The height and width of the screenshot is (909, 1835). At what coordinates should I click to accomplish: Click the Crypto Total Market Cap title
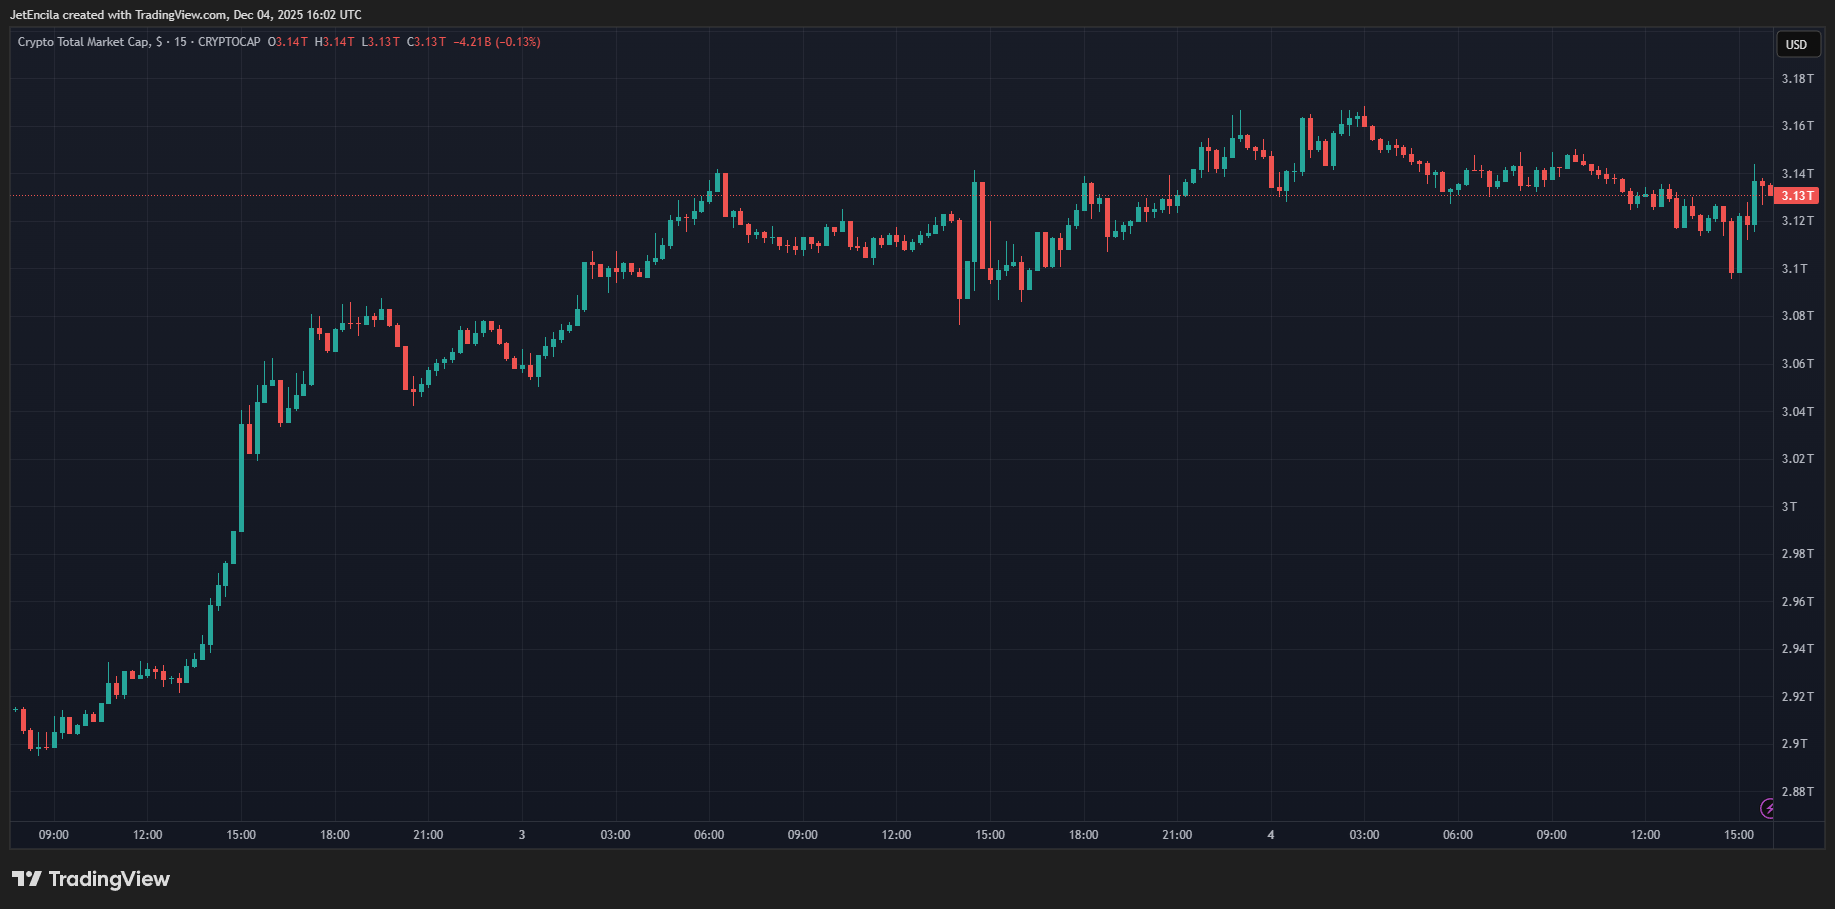[x=84, y=42]
